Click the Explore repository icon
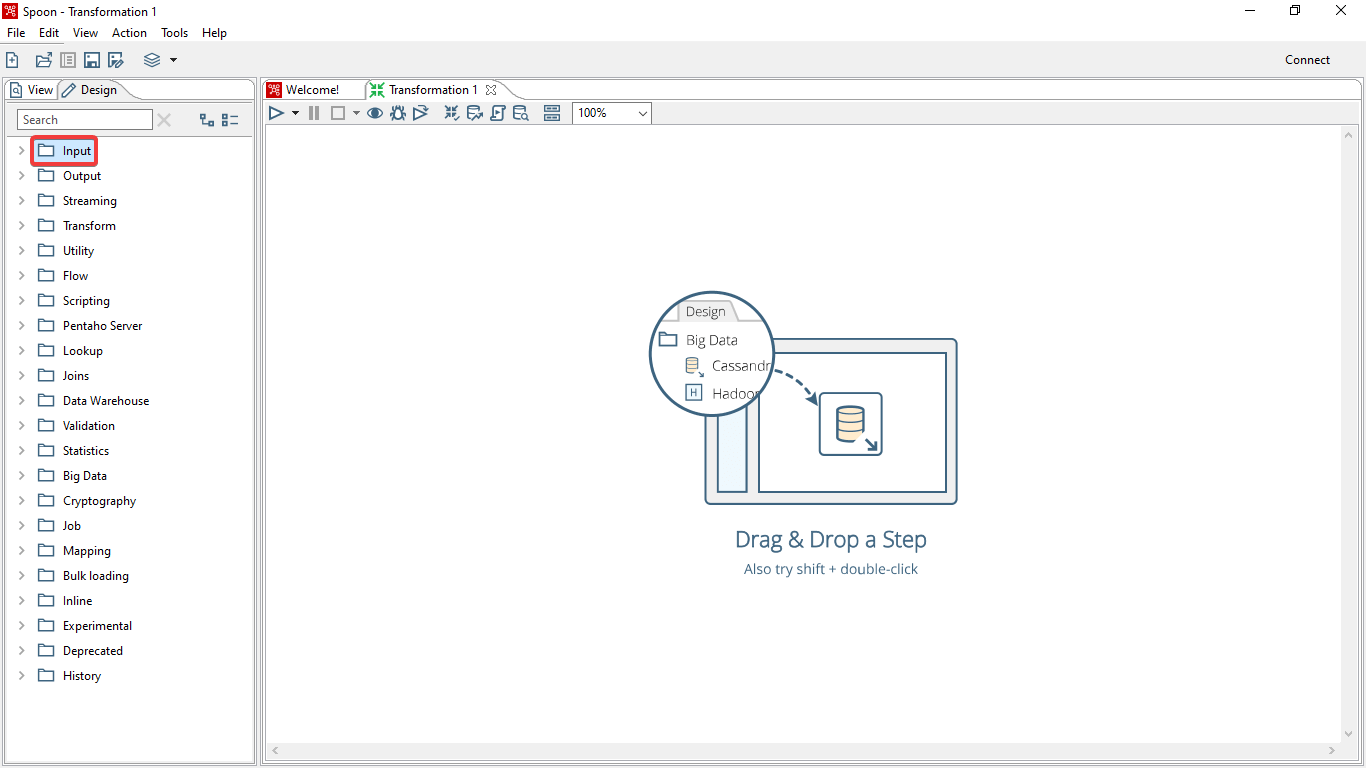The image size is (1366, 768). tap(68, 60)
